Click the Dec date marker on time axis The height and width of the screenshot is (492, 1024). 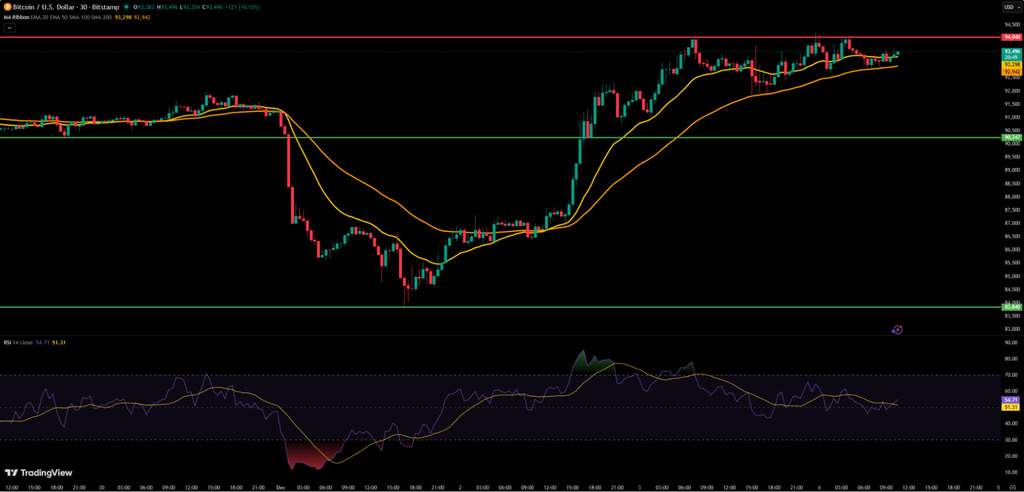(279, 486)
